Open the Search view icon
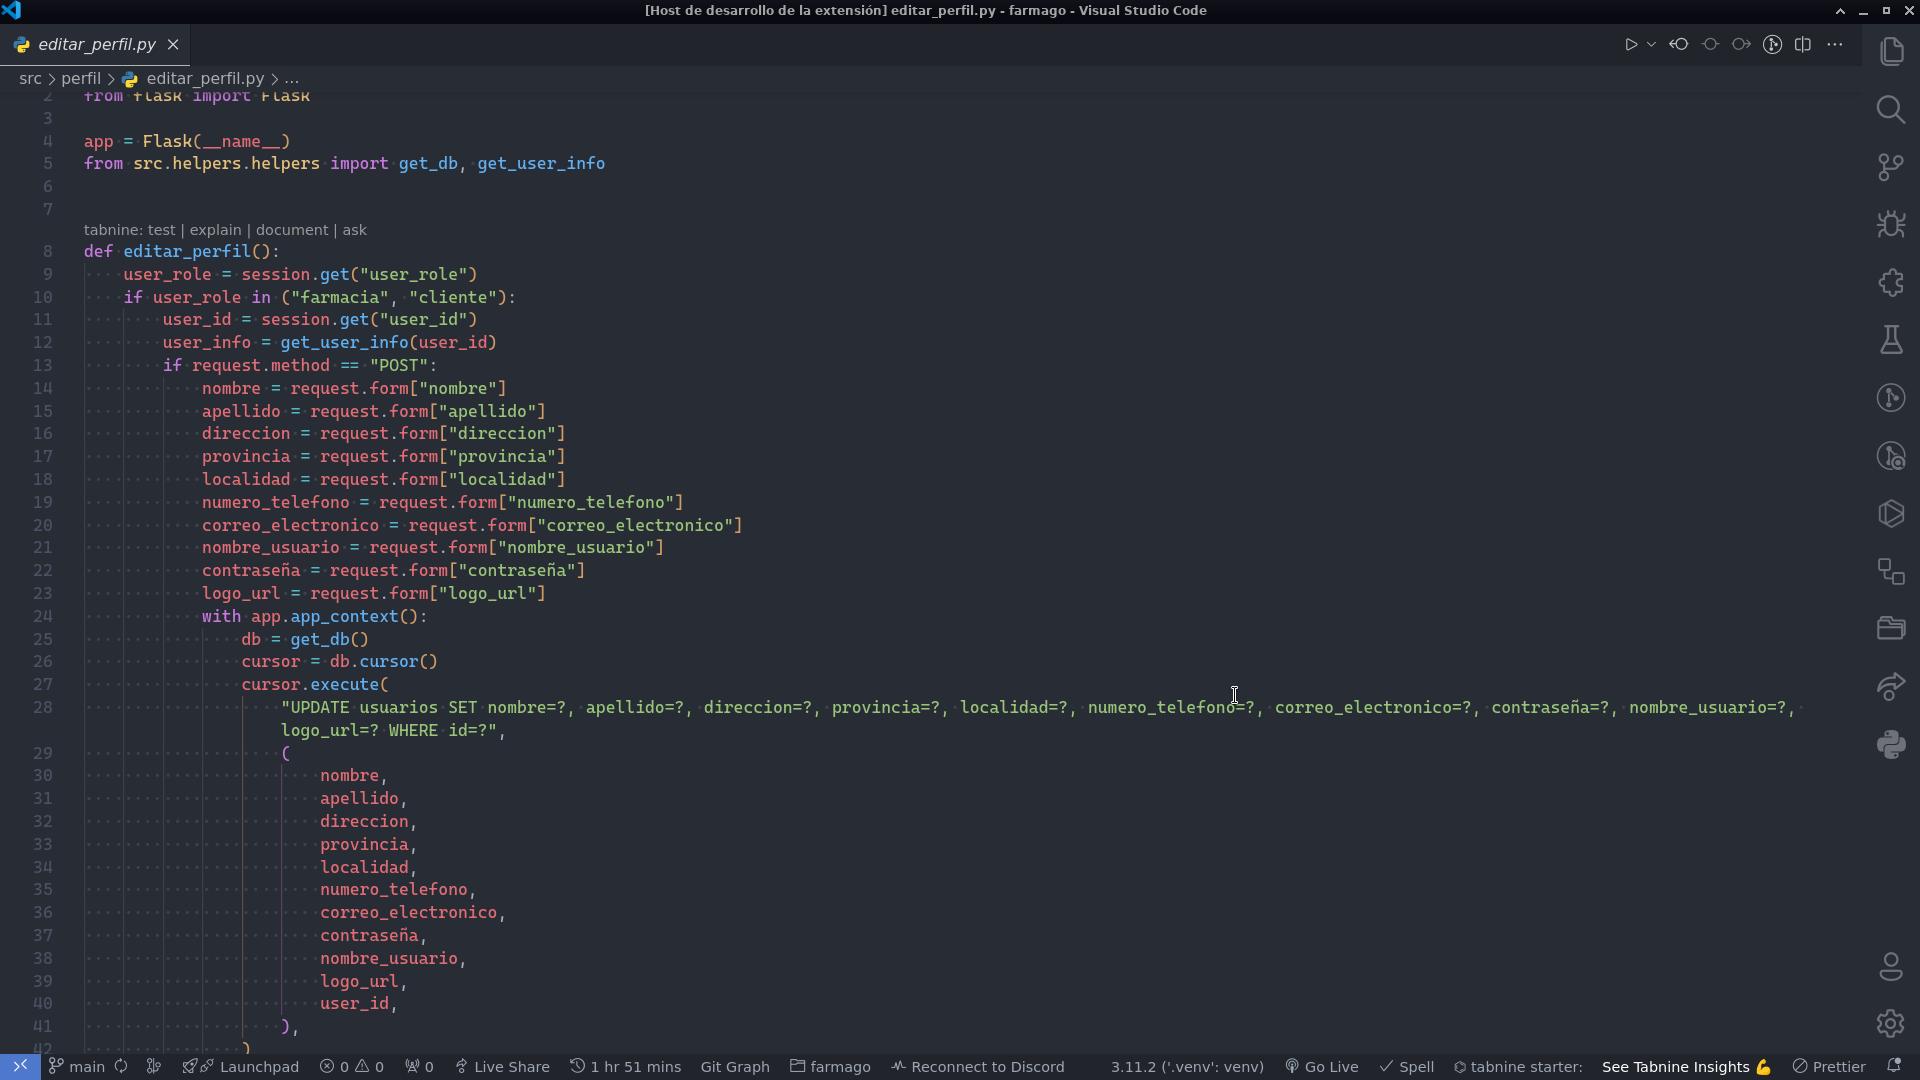The image size is (1920, 1080). pyautogui.click(x=1890, y=109)
